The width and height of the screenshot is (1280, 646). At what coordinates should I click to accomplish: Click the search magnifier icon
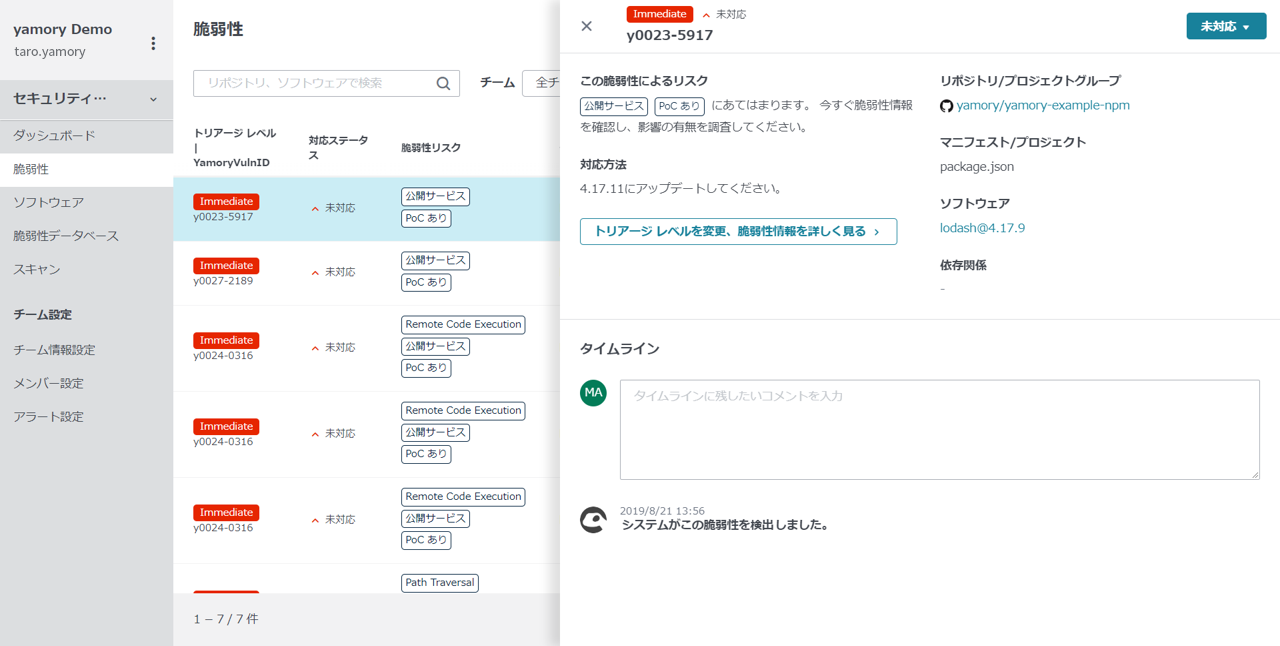[443, 84]
